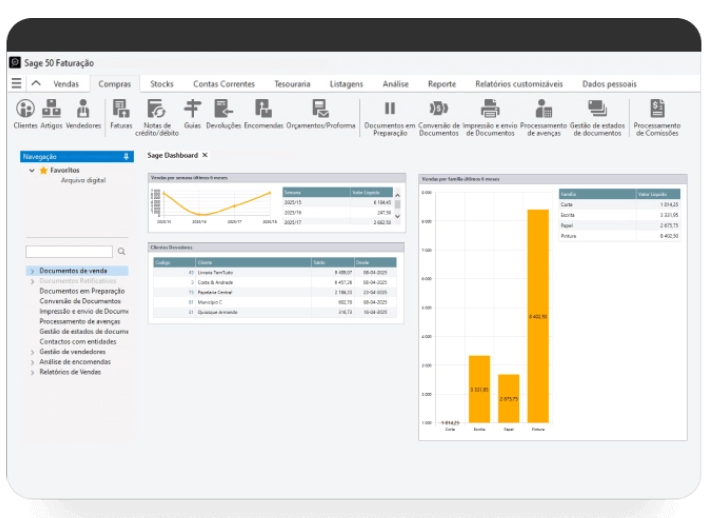The image size is (708, 518).
Task: Click the Artigos ribbon icon
Action: [51, 109]
